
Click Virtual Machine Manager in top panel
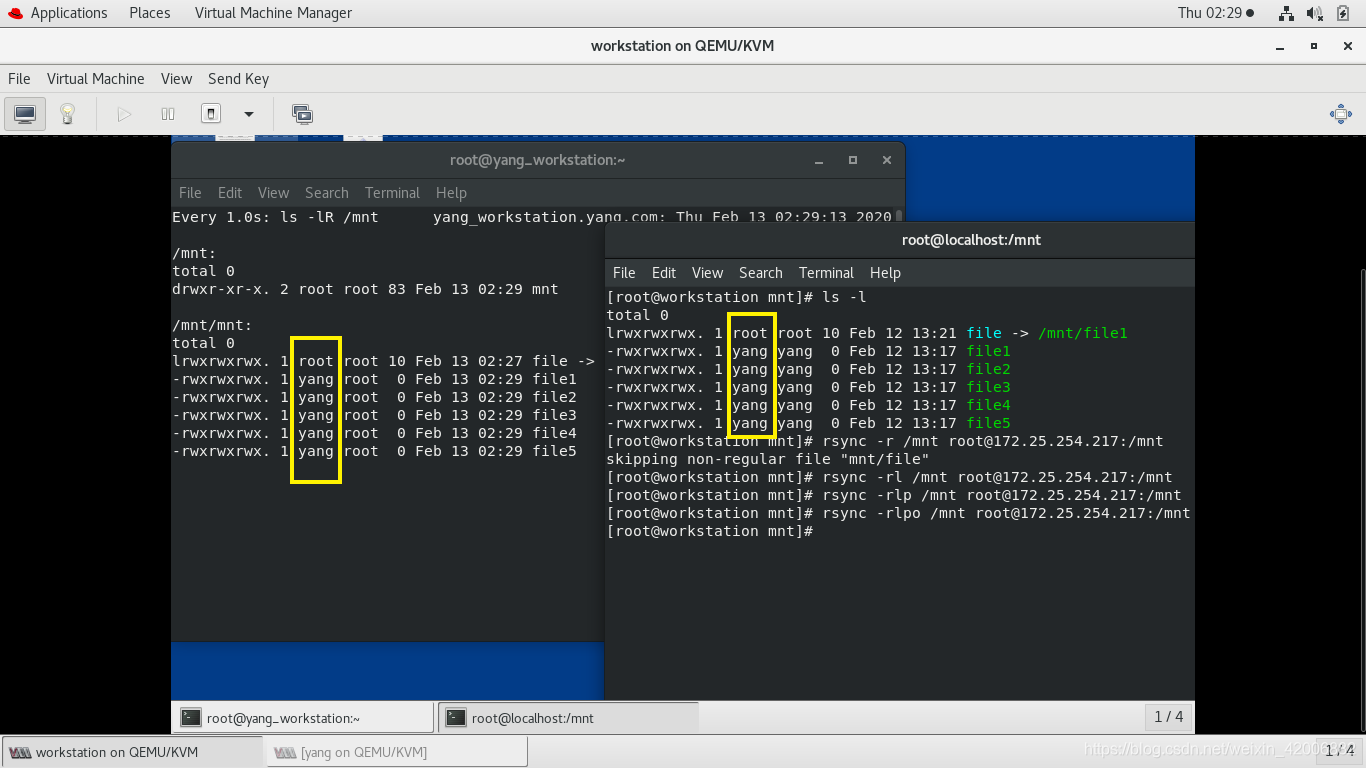click(273, 13)
